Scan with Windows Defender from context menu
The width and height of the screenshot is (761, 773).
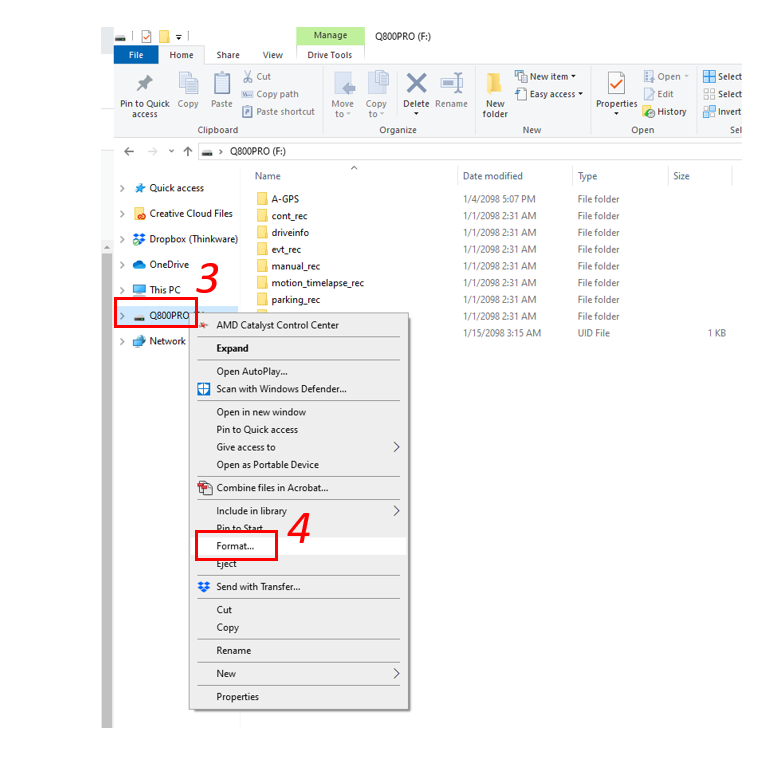281,389
